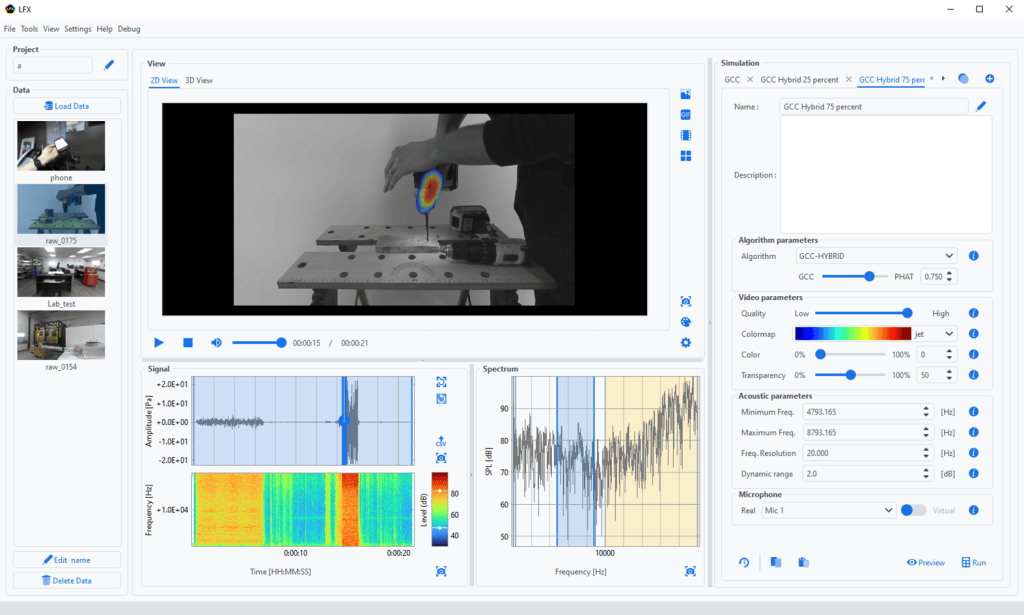Click the signal zoom-fit icon at top
Screen dimensions: 1024x615
click(441, 382)
